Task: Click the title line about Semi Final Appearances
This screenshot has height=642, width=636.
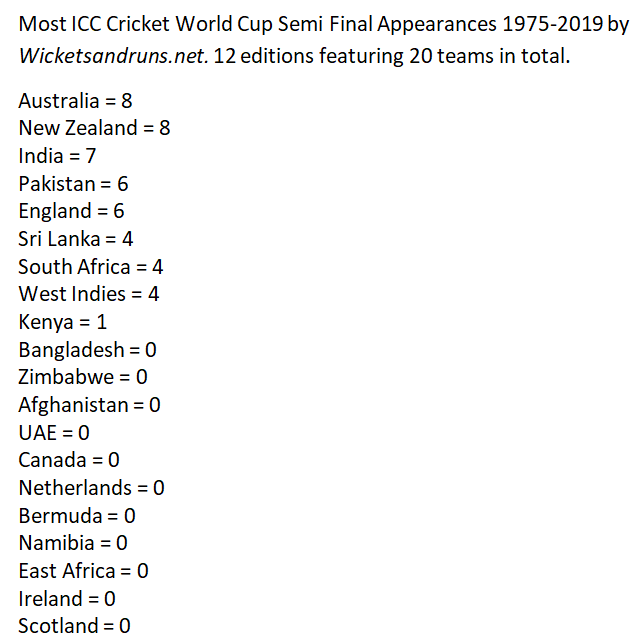Action: (324, 23)
